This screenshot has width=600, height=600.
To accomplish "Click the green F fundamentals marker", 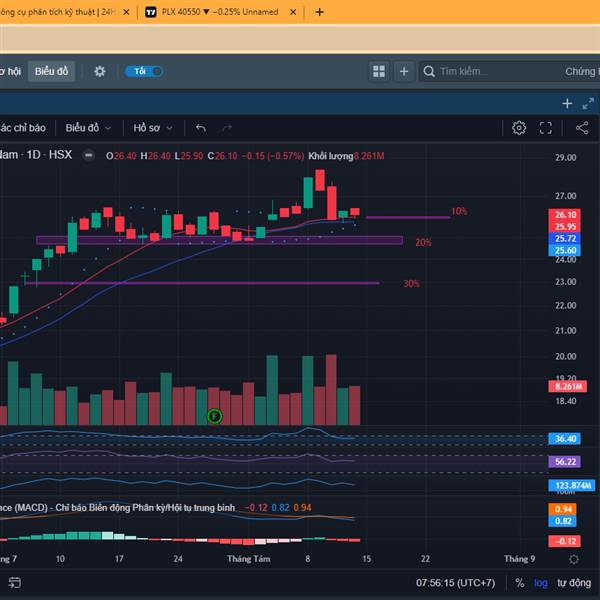I will [x=214, y=415].
